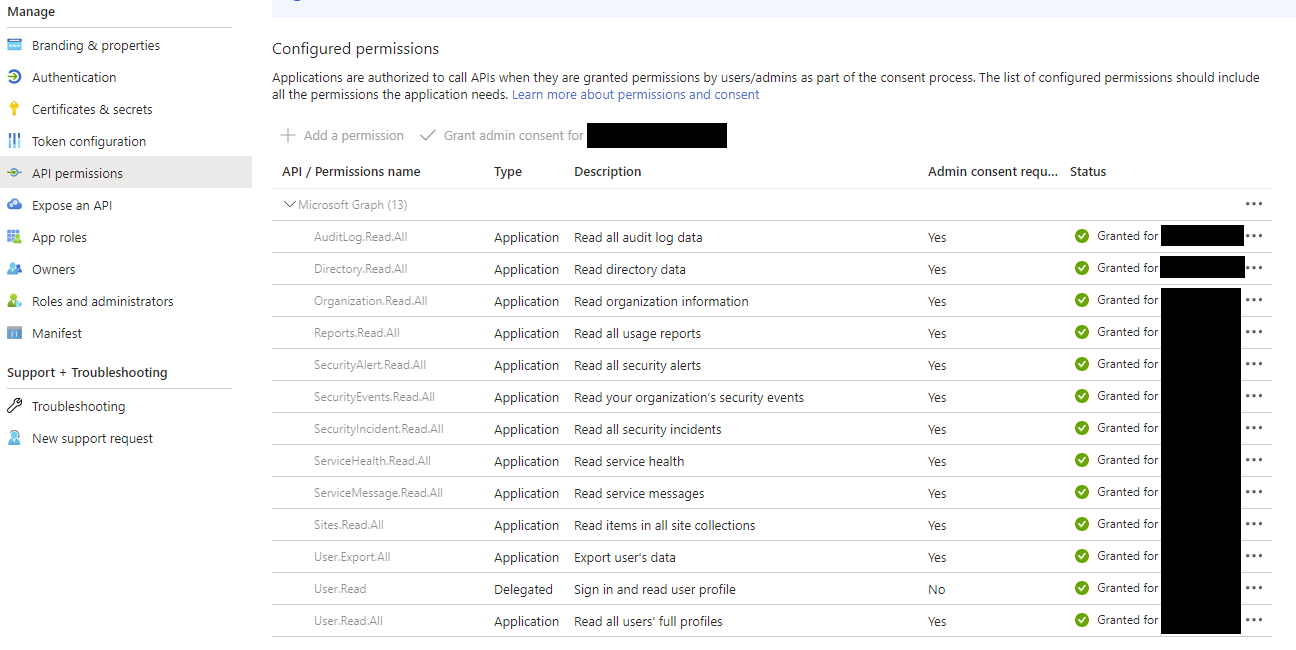
Task: Open ellipsis menu for Reports.Read.All
Action: click(1254, 332)
